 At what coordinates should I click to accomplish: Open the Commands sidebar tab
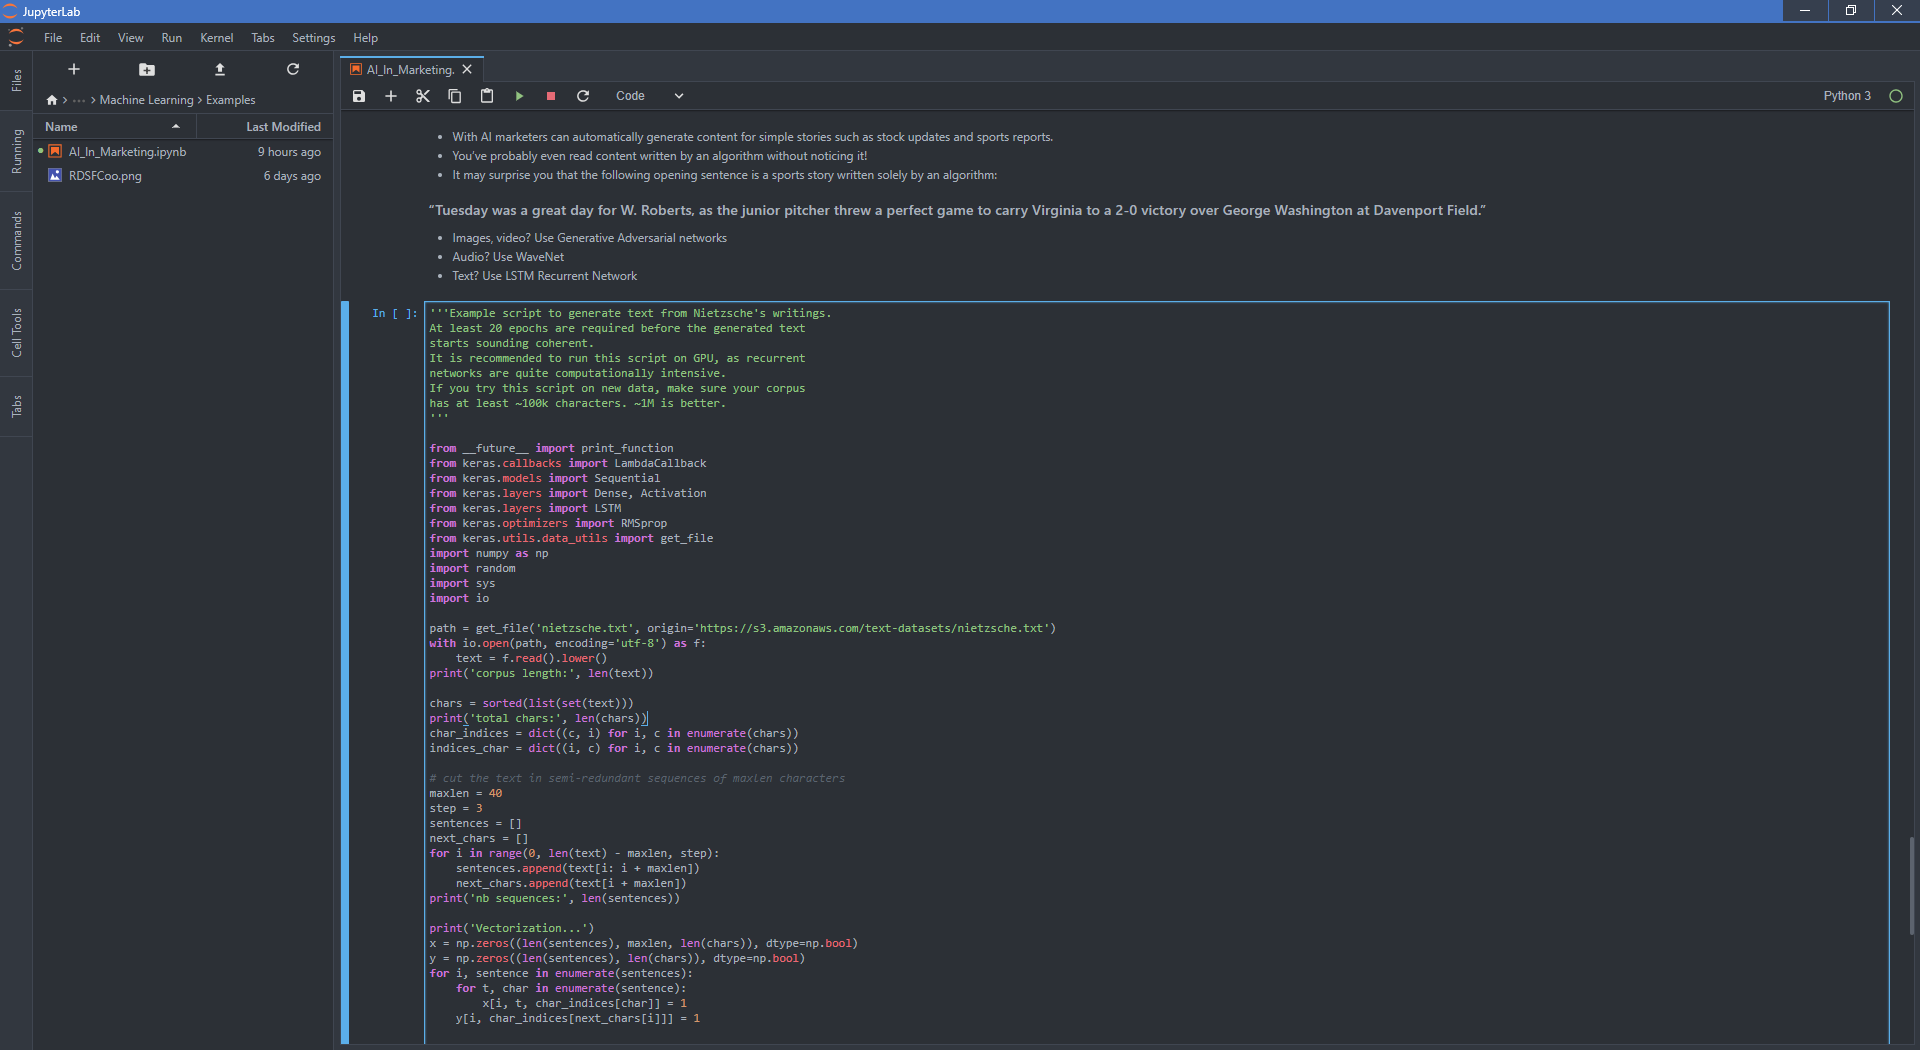[16, 241]
